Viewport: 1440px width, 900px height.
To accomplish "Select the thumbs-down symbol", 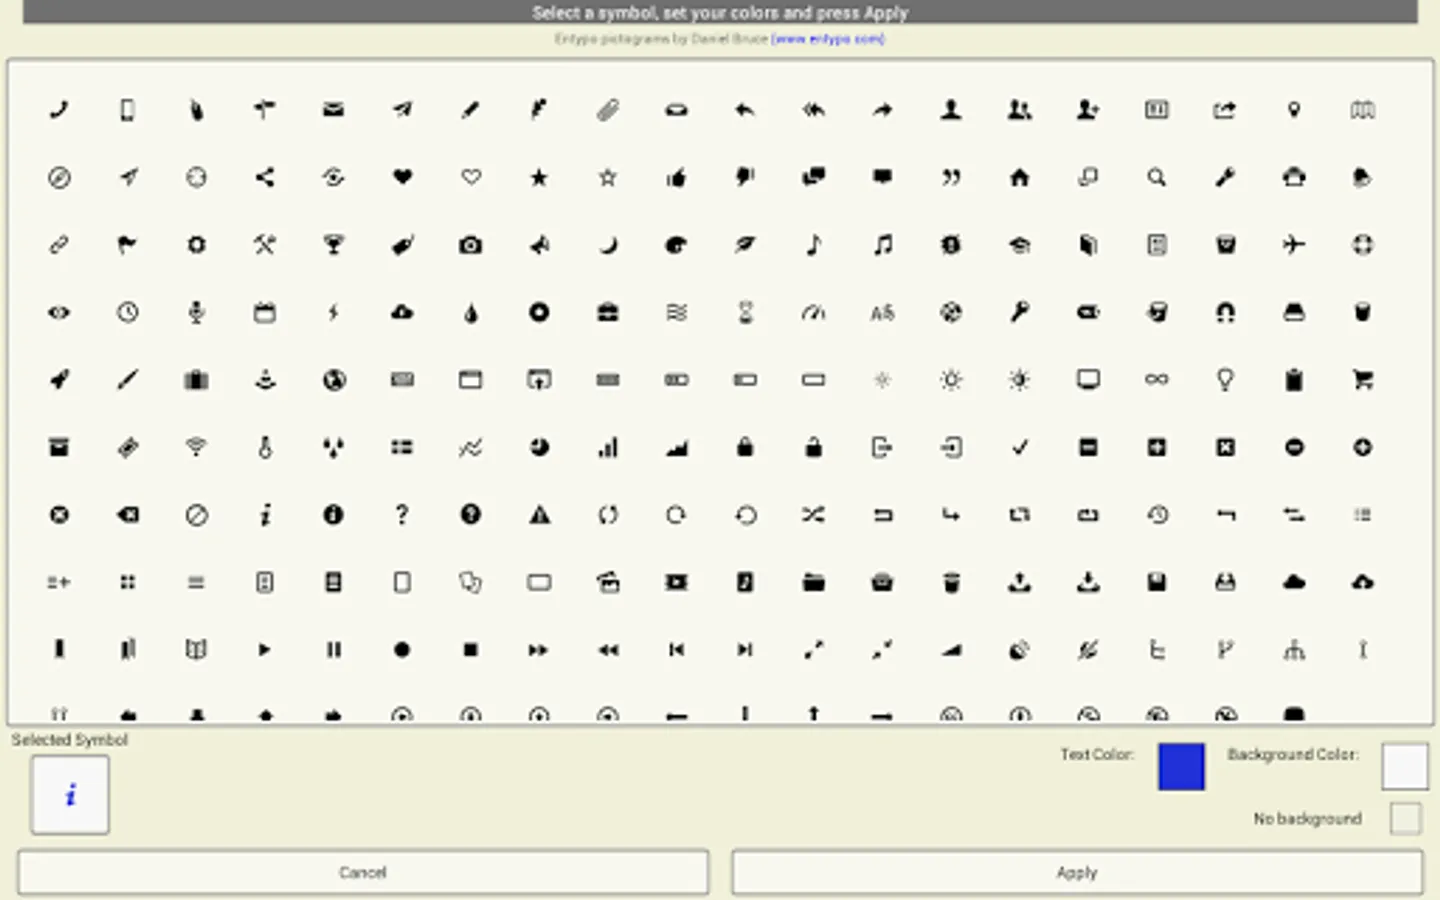I will tap(745, 178).
